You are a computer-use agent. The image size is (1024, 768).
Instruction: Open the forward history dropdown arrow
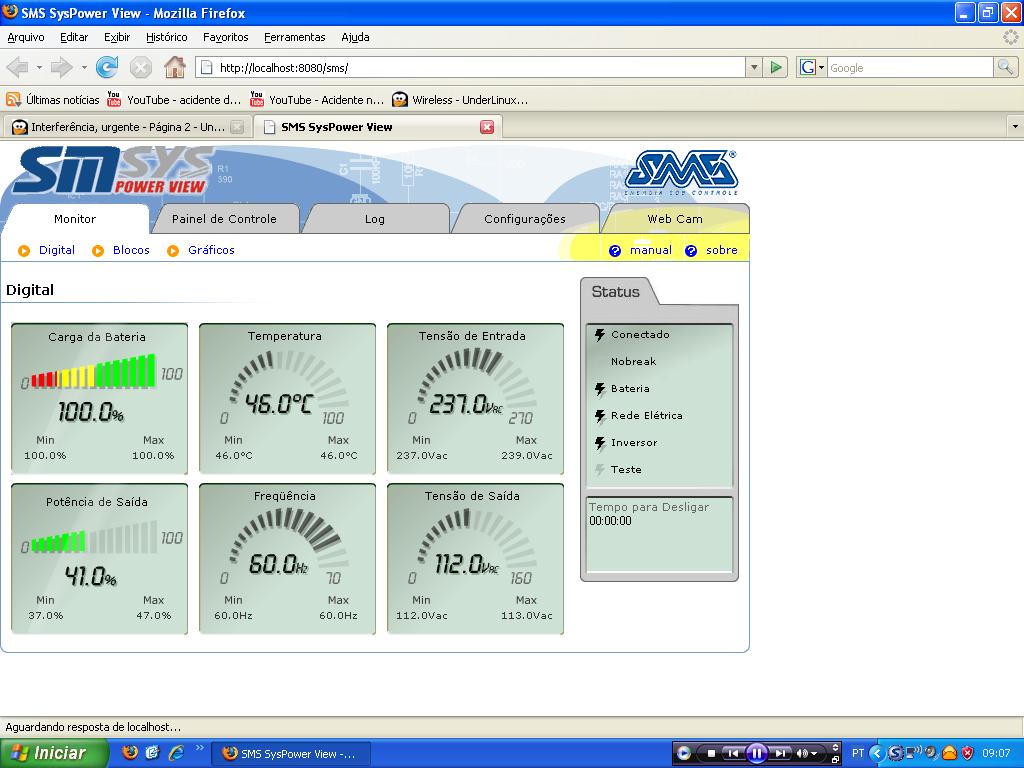point(84,67)
